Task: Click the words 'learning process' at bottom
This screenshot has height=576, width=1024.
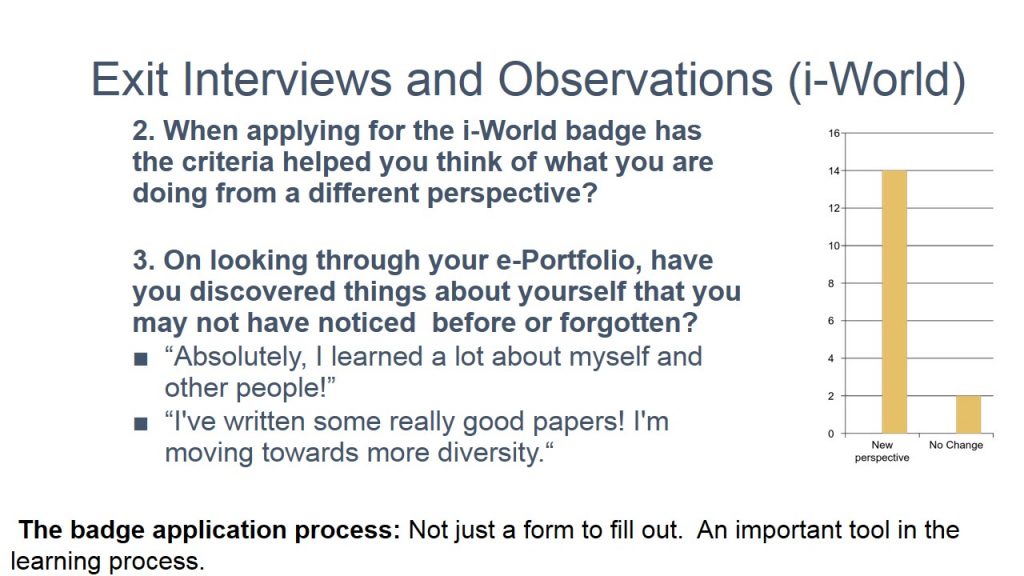Action: pos(106,561)
